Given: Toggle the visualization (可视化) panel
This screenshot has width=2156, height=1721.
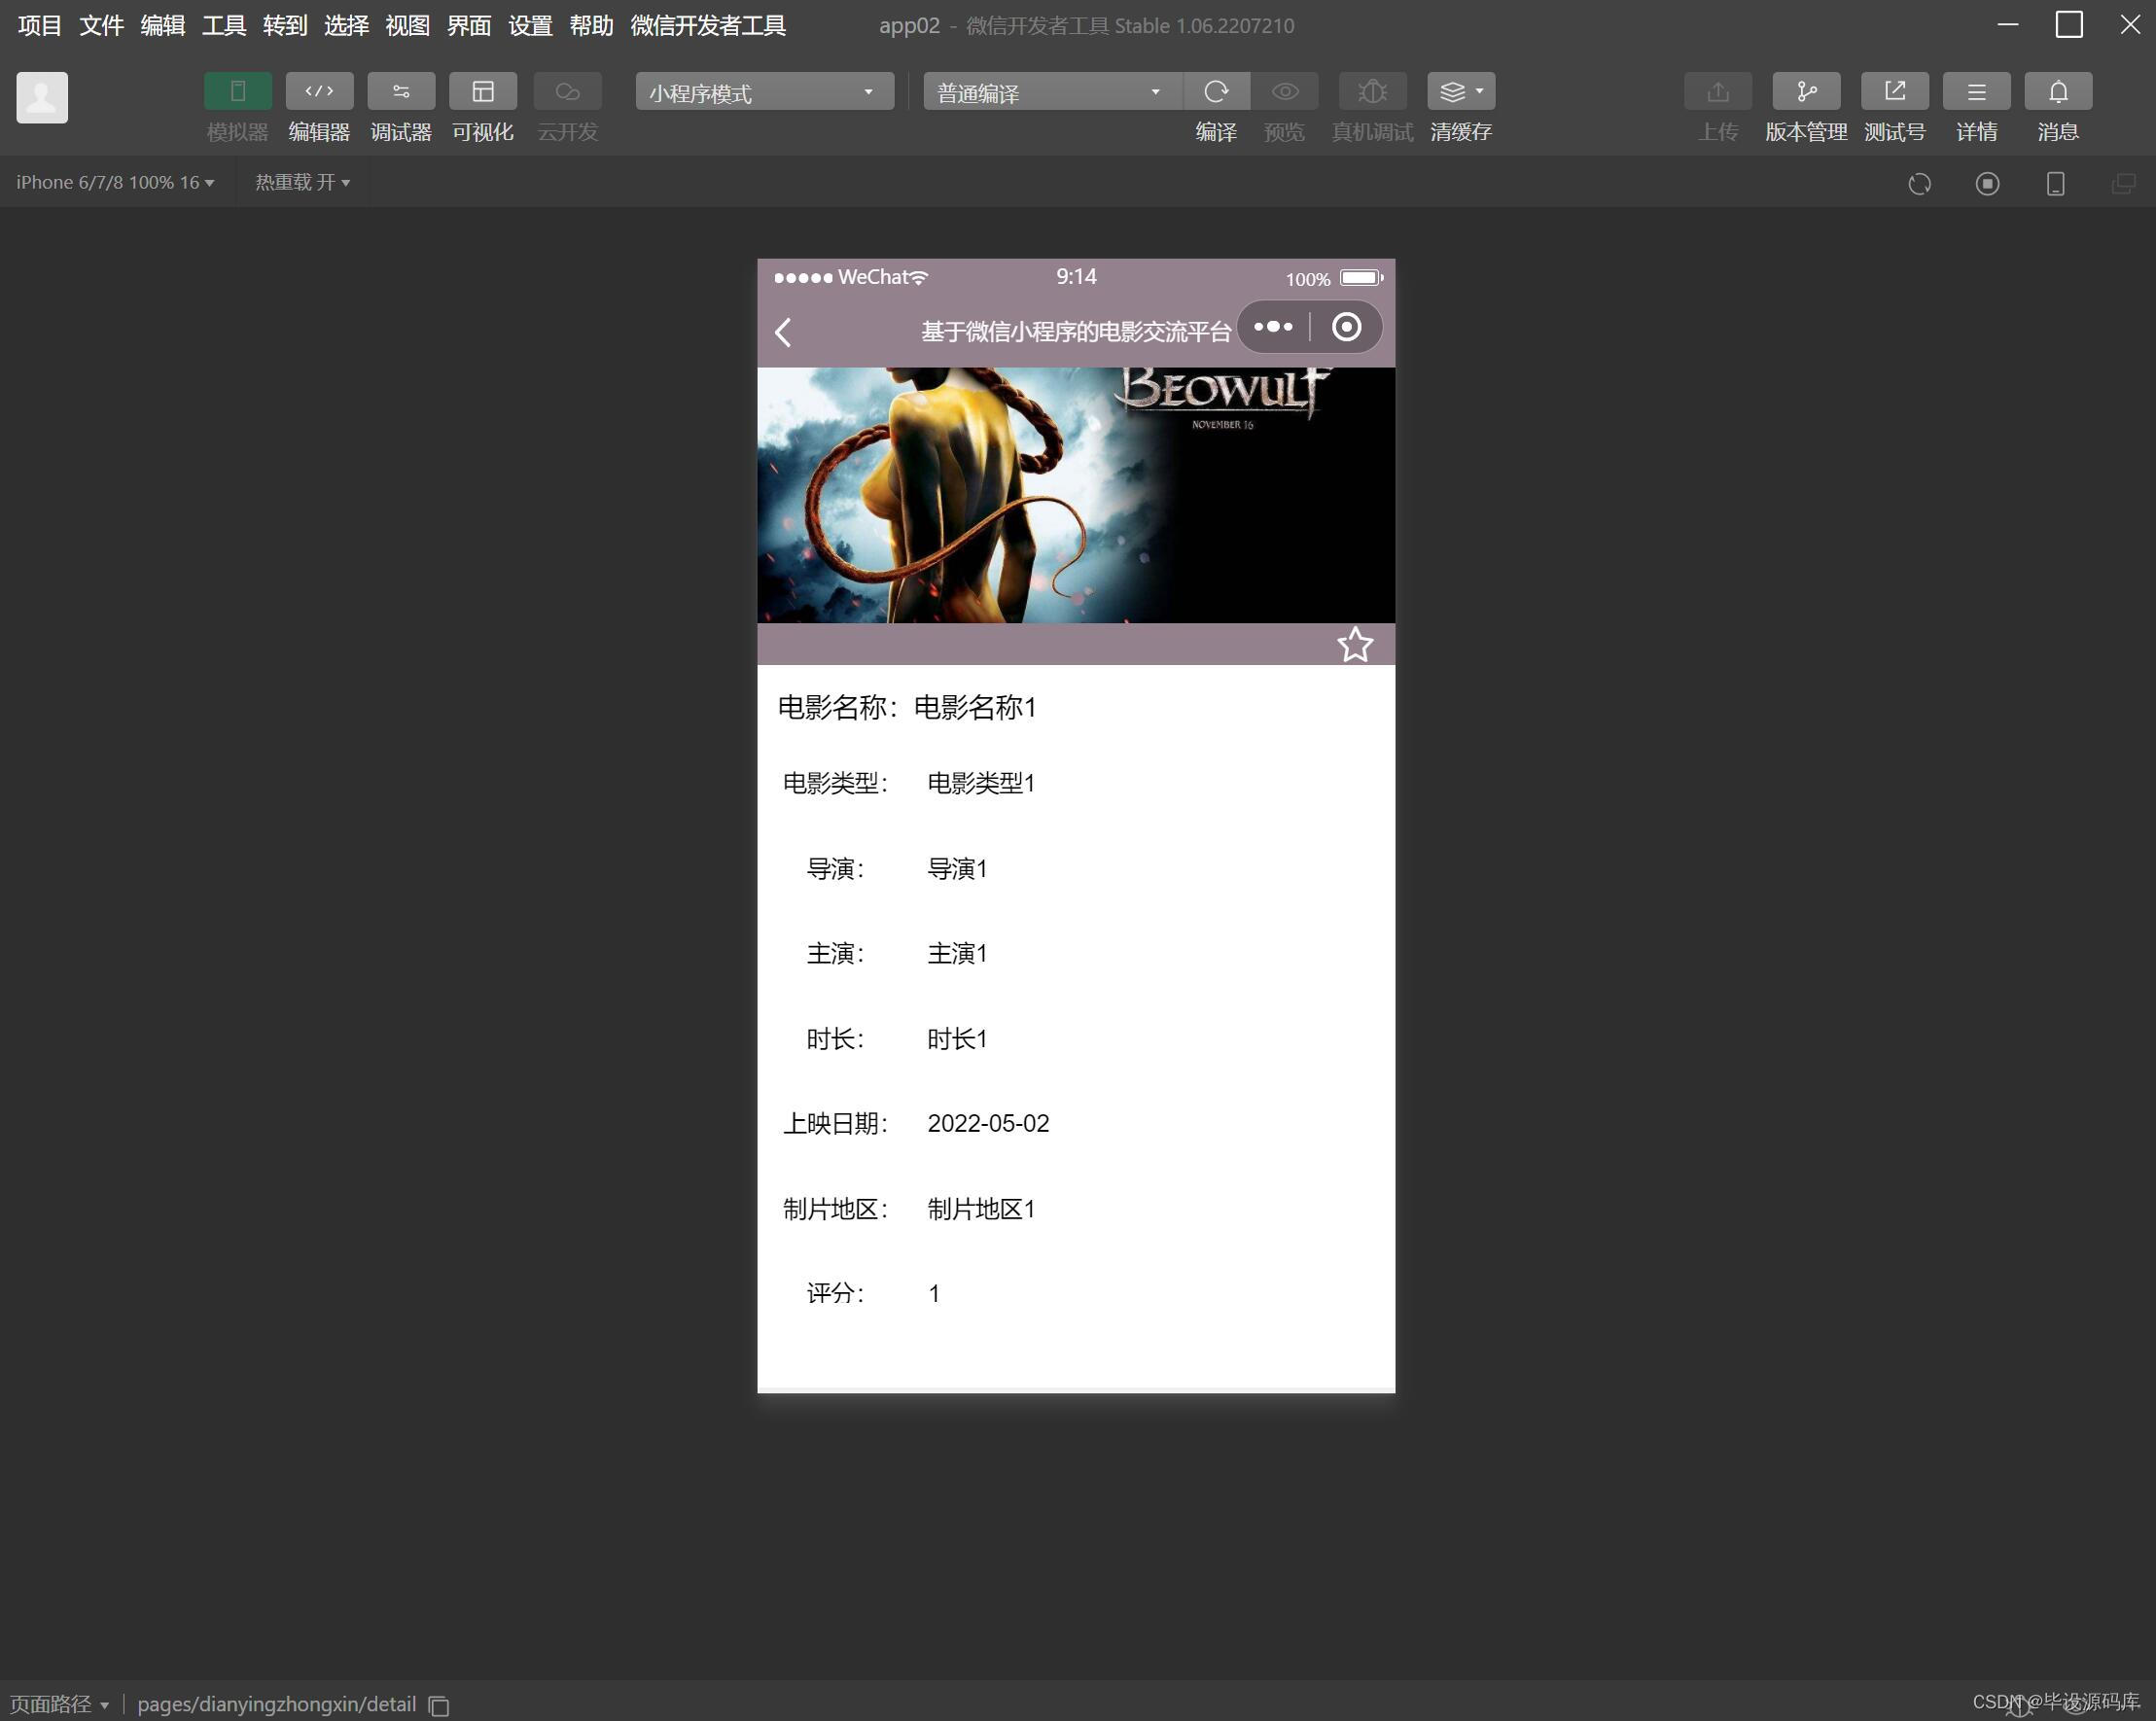Looking at the screenshot, I should (483, 92).
